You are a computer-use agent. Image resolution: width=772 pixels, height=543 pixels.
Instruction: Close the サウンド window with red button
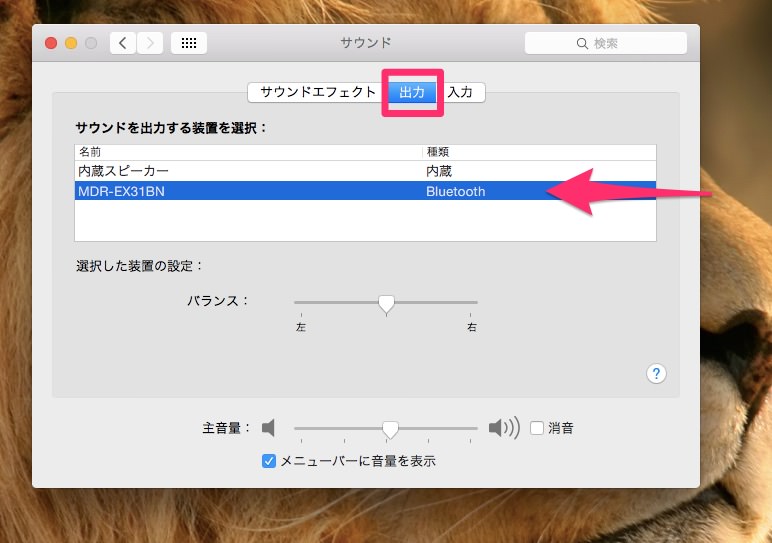click(51, 43)
